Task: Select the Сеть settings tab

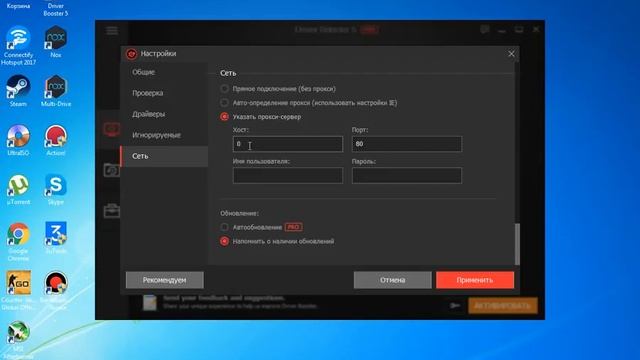Action: tap(164, 156)
